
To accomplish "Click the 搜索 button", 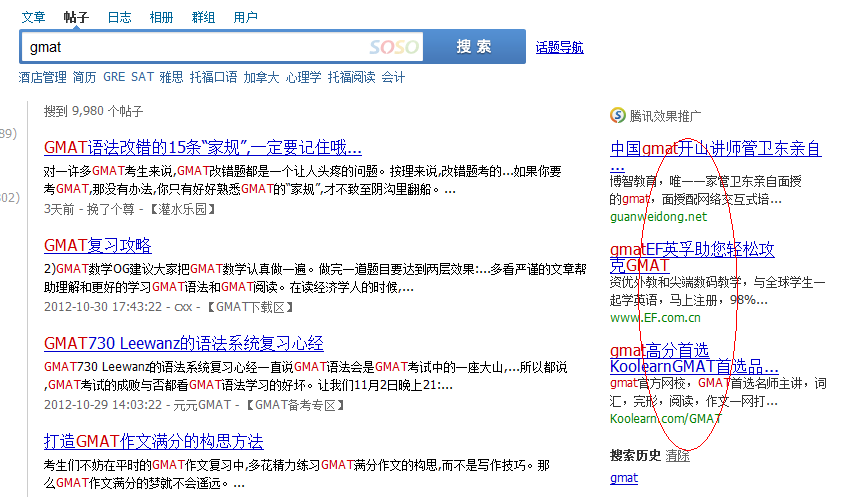I will click(x=474, y=47).
